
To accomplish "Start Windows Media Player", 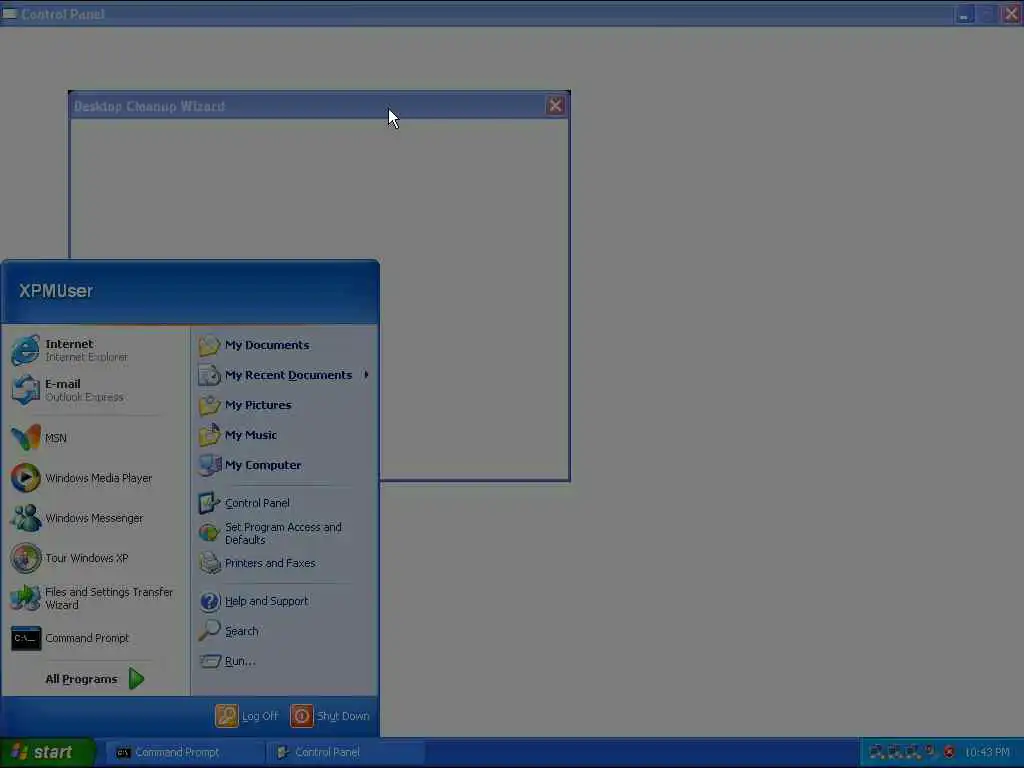I will [x=95, y=478].
